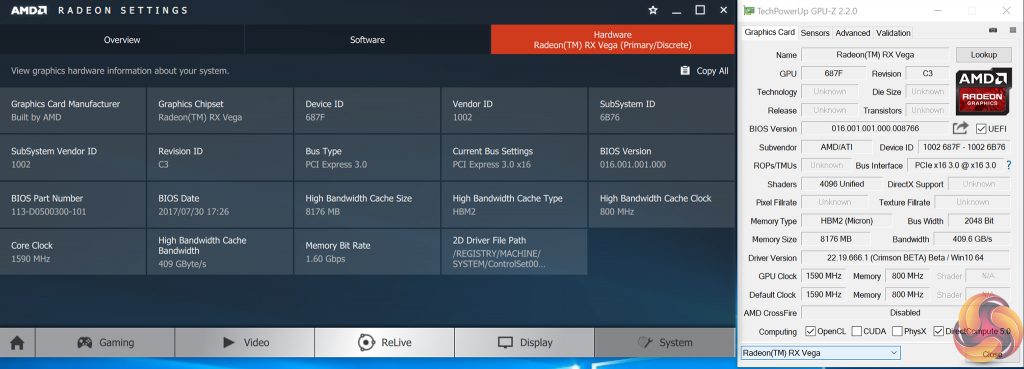Viewport: 1024px width, 369px height.
Task: Go to the Home icon in bottom bar
Action: click(x=17, y=342)
